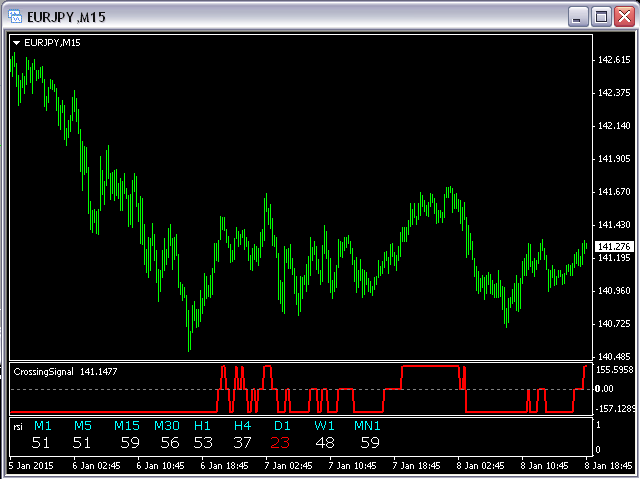640x480 pixels.
Task: Expand the EURJPY,M15 chart triangle menu
Action: pyautogui.click(x=17, y=42)
